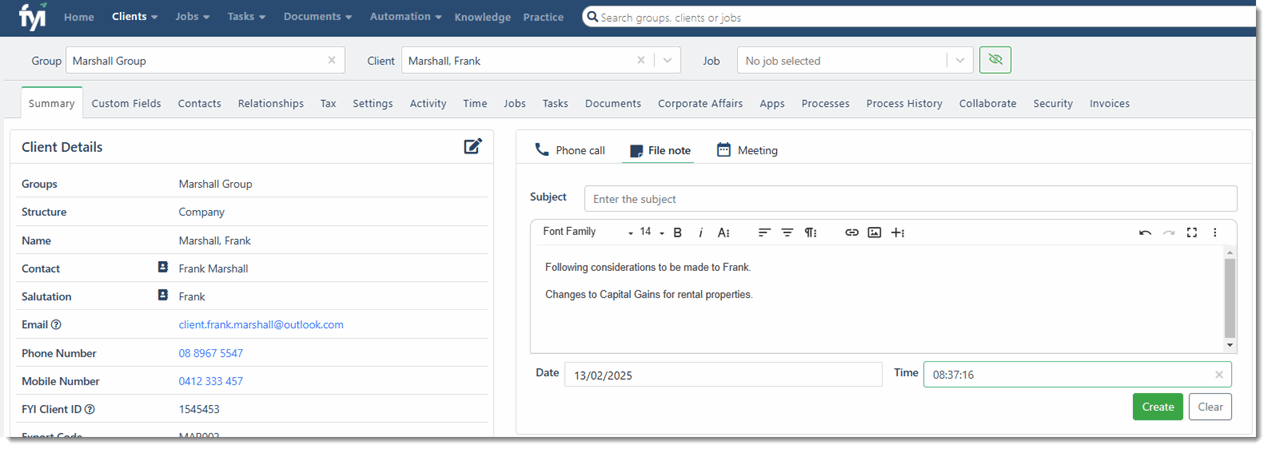Image resolution: width=1268 pixels, height=449 pixels.
Task: Select the Meeting tab
Action: point(747,150)
